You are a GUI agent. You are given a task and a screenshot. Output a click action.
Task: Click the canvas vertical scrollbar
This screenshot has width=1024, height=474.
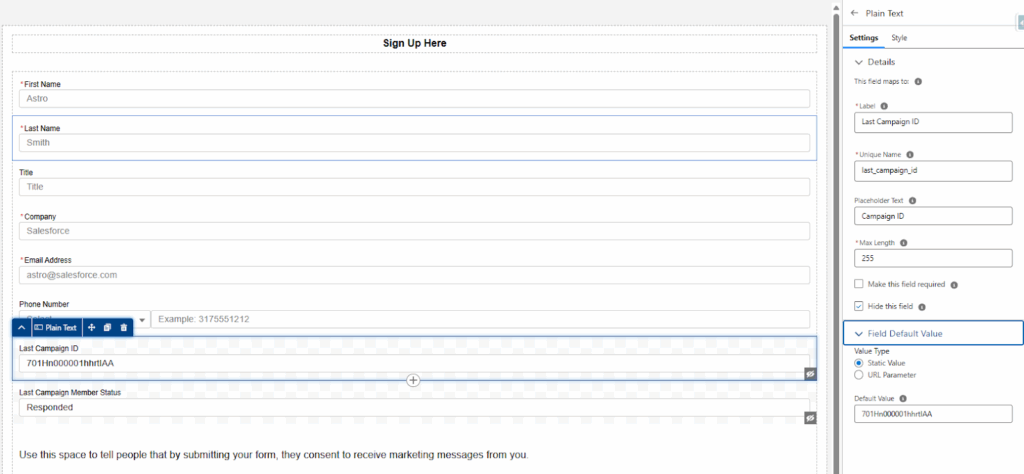click(x=835, y=242)
